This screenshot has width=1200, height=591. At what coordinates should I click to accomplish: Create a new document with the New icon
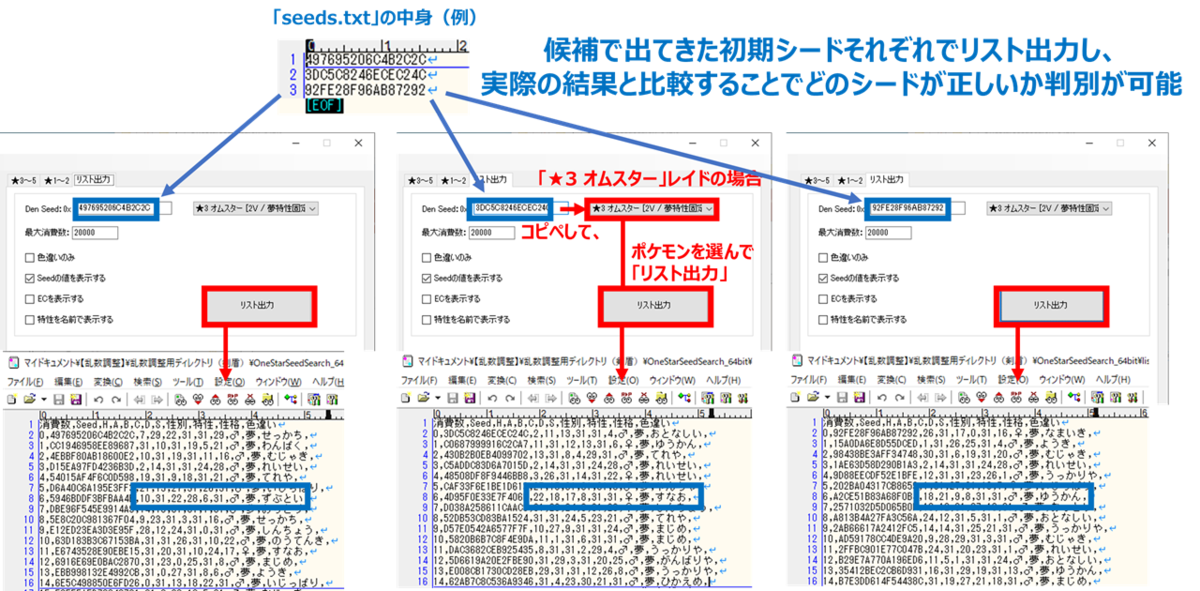(x=13, y=399)
